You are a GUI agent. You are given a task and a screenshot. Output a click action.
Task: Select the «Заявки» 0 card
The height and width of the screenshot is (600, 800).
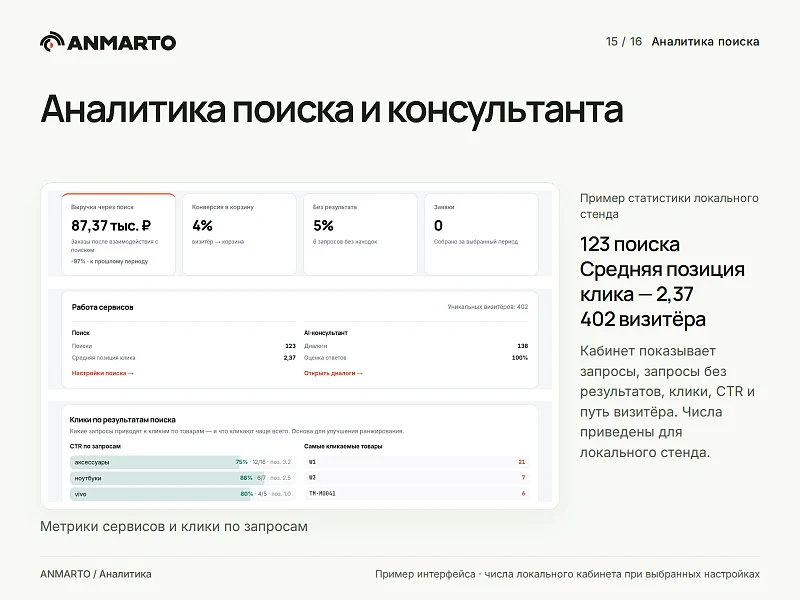point(481,234)
